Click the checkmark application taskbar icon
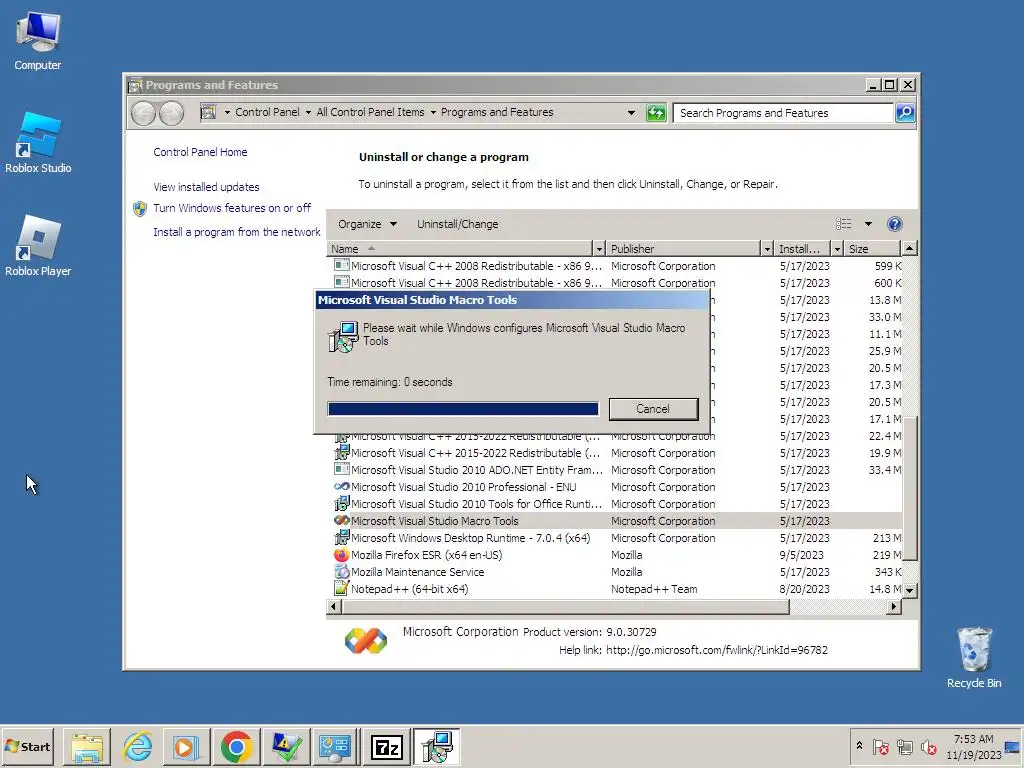 [286, 746]
